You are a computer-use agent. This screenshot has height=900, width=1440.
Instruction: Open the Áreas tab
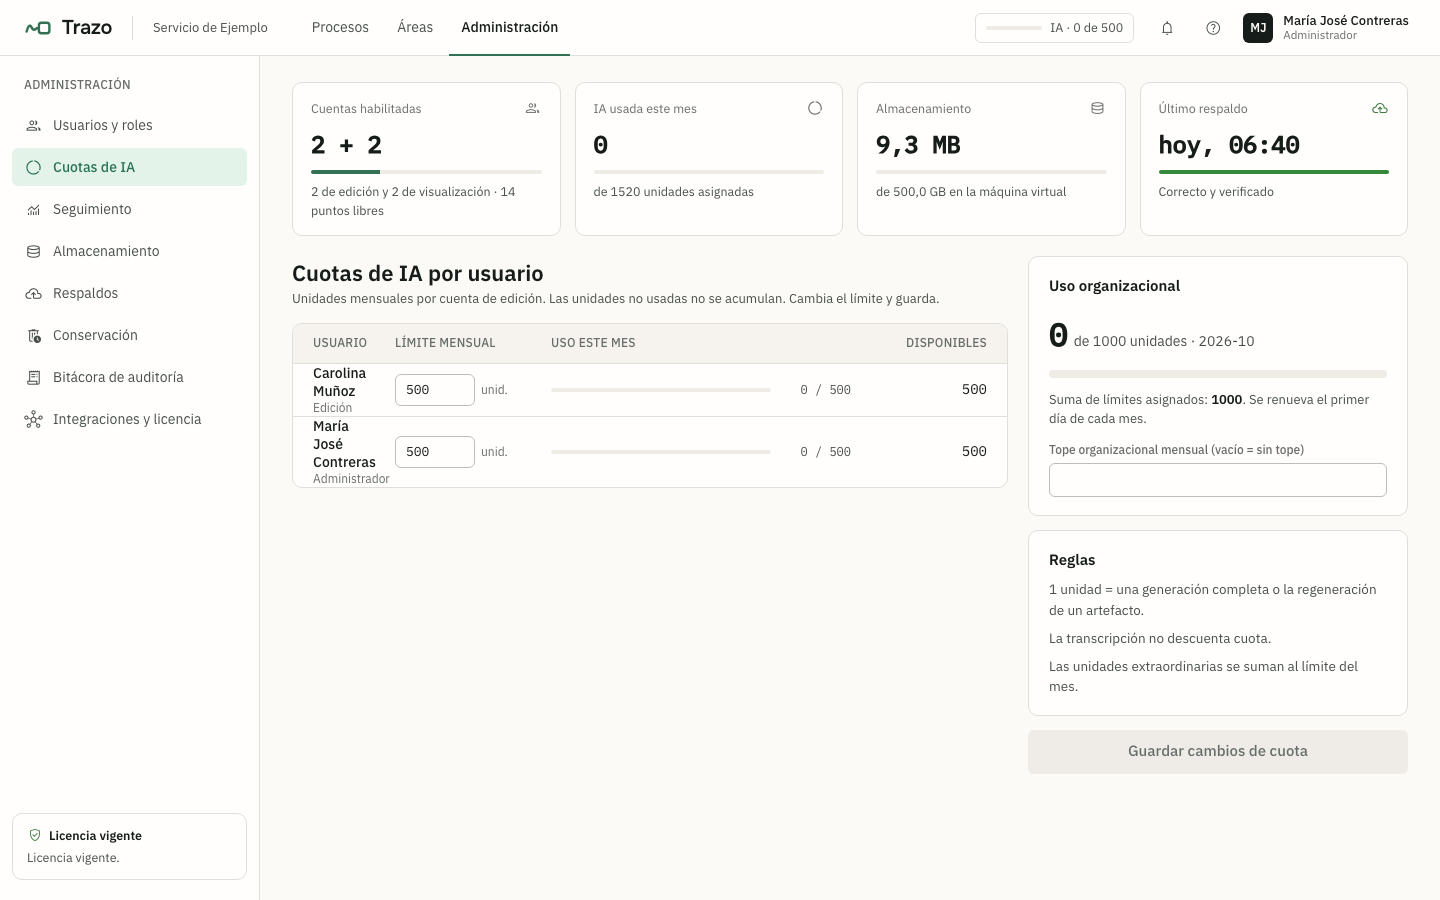point(415,27)
